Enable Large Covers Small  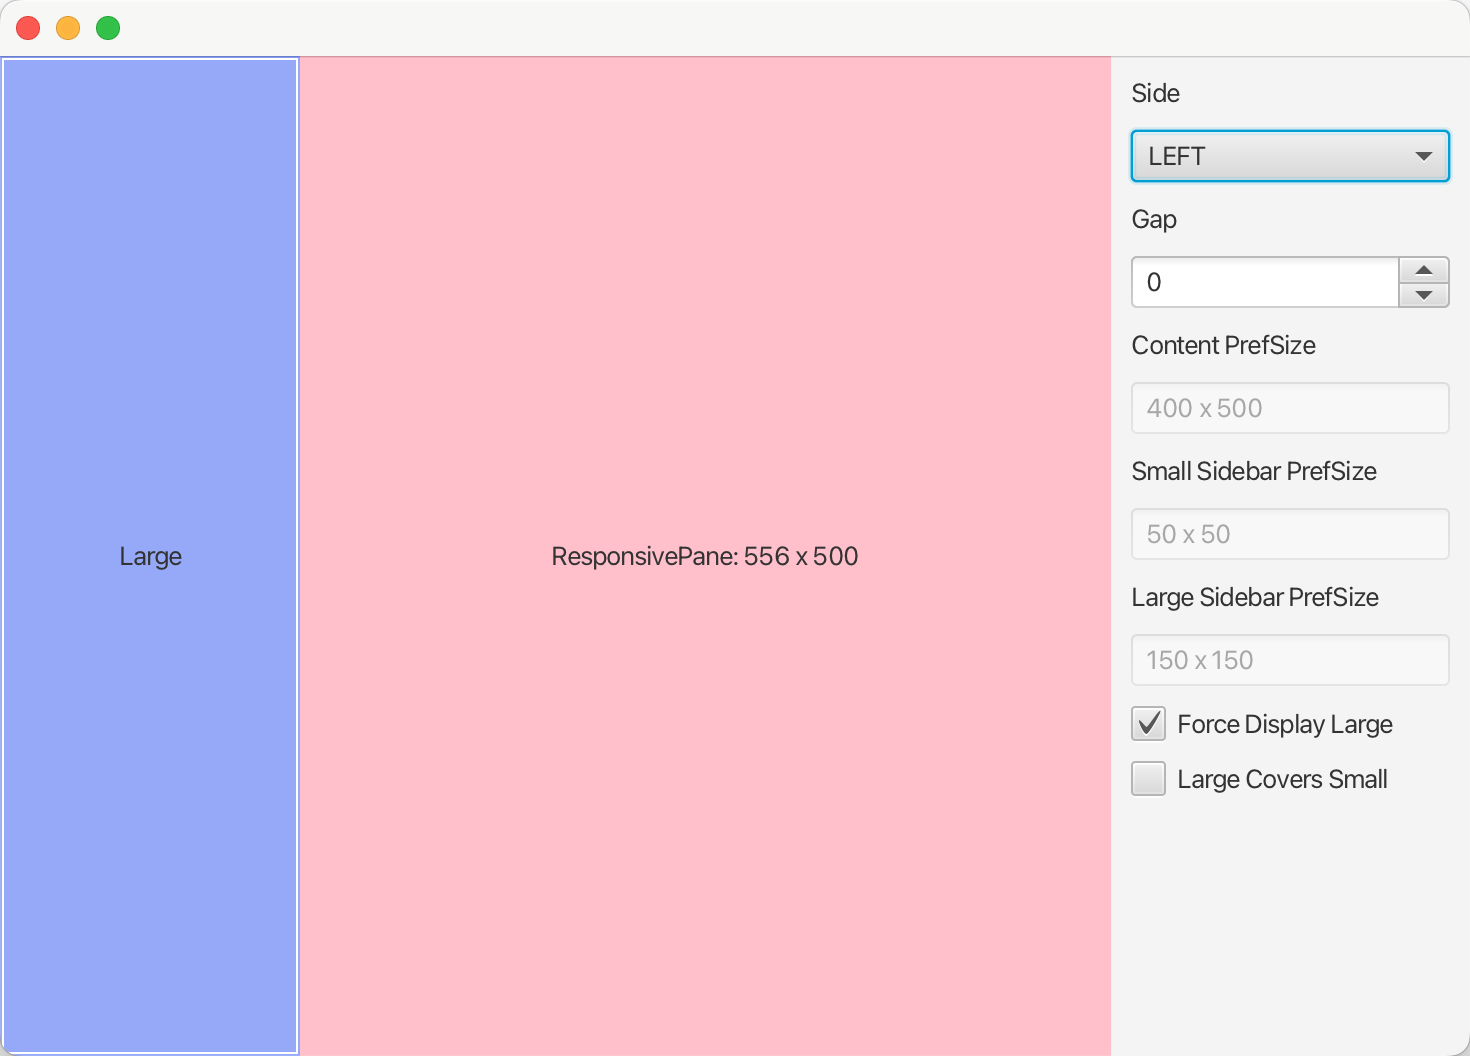(x=1148, y=778)
